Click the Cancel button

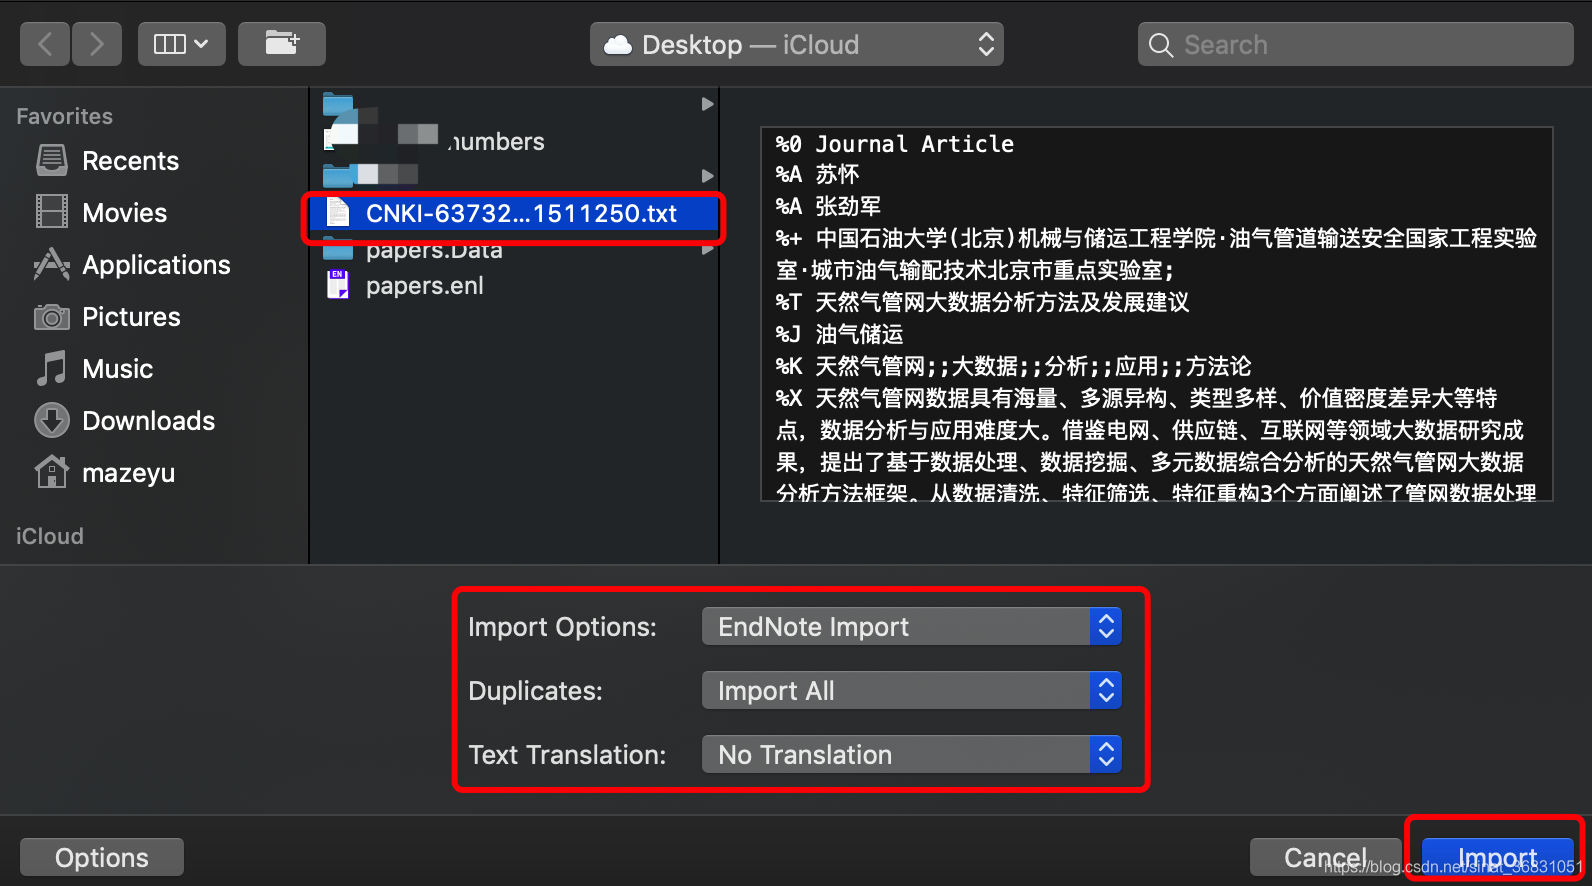pyautogui.click(x=1326, y=858)
